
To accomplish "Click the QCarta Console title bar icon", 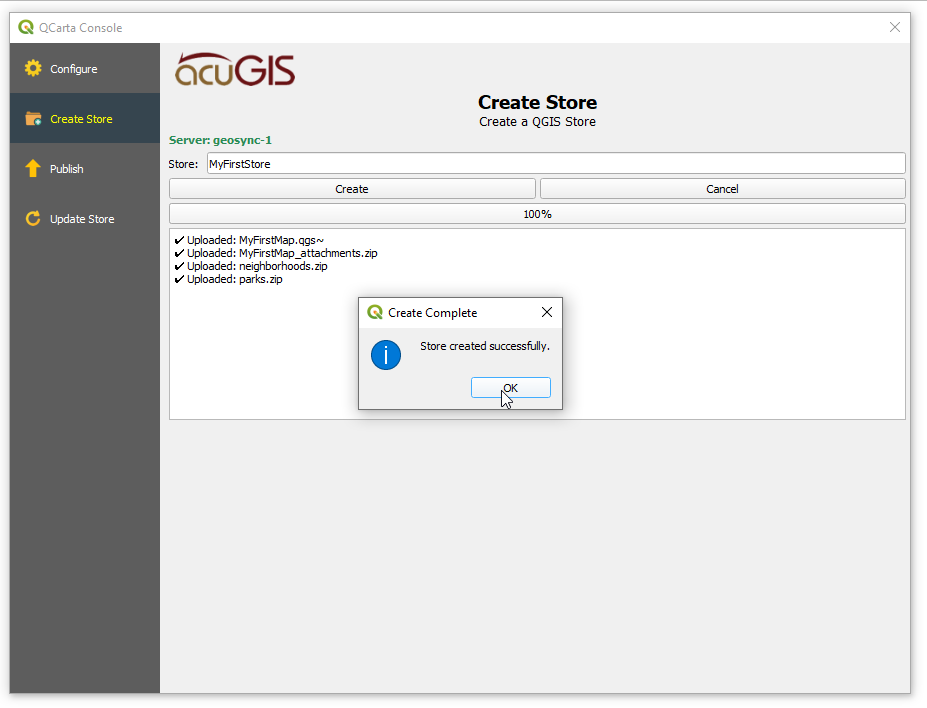I will [x=26, y=27].
